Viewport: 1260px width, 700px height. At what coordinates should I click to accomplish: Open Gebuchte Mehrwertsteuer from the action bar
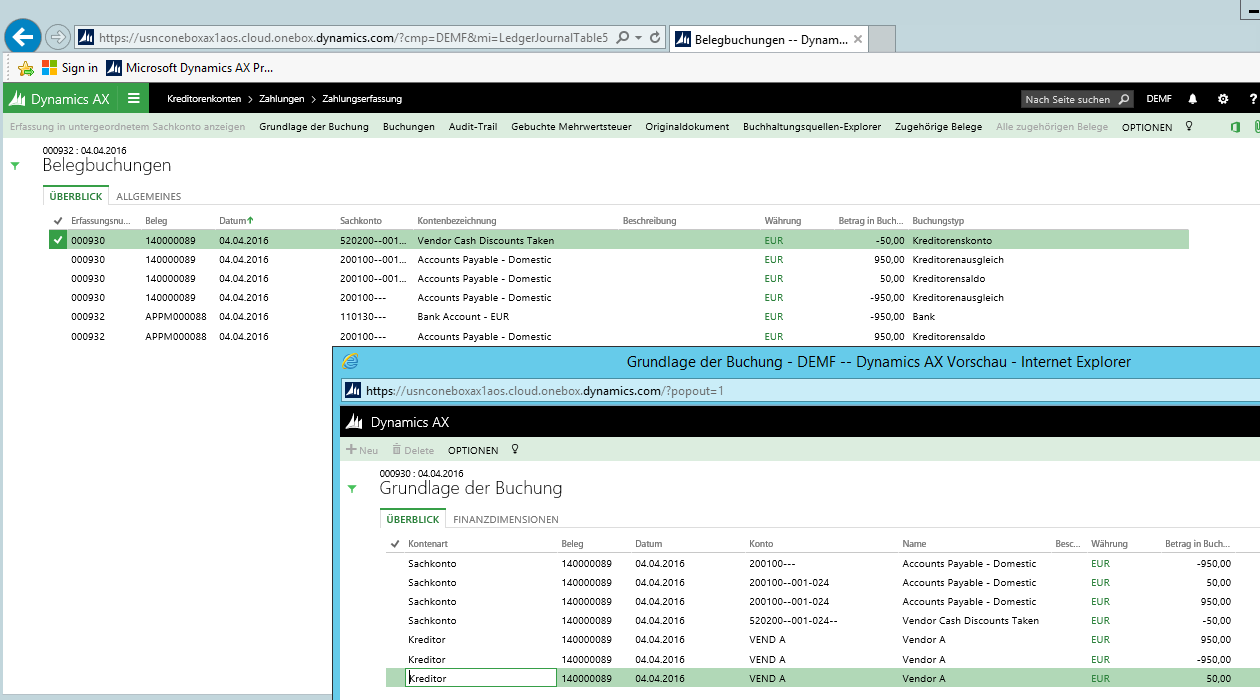(x=571, y=127)
